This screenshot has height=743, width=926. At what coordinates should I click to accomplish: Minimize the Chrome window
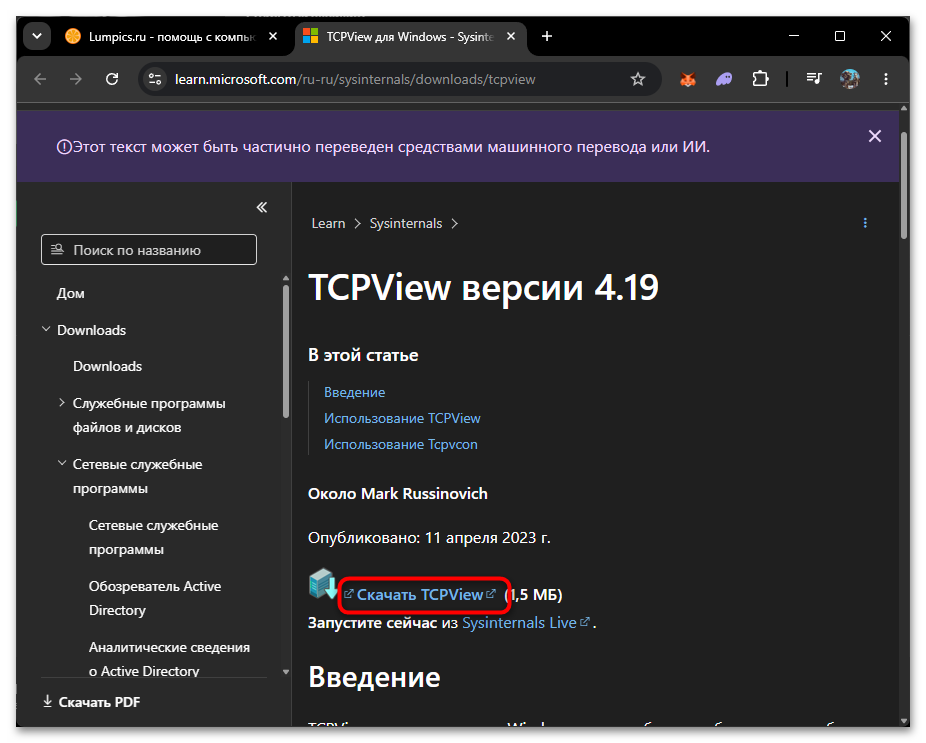[x=794, y=37]
